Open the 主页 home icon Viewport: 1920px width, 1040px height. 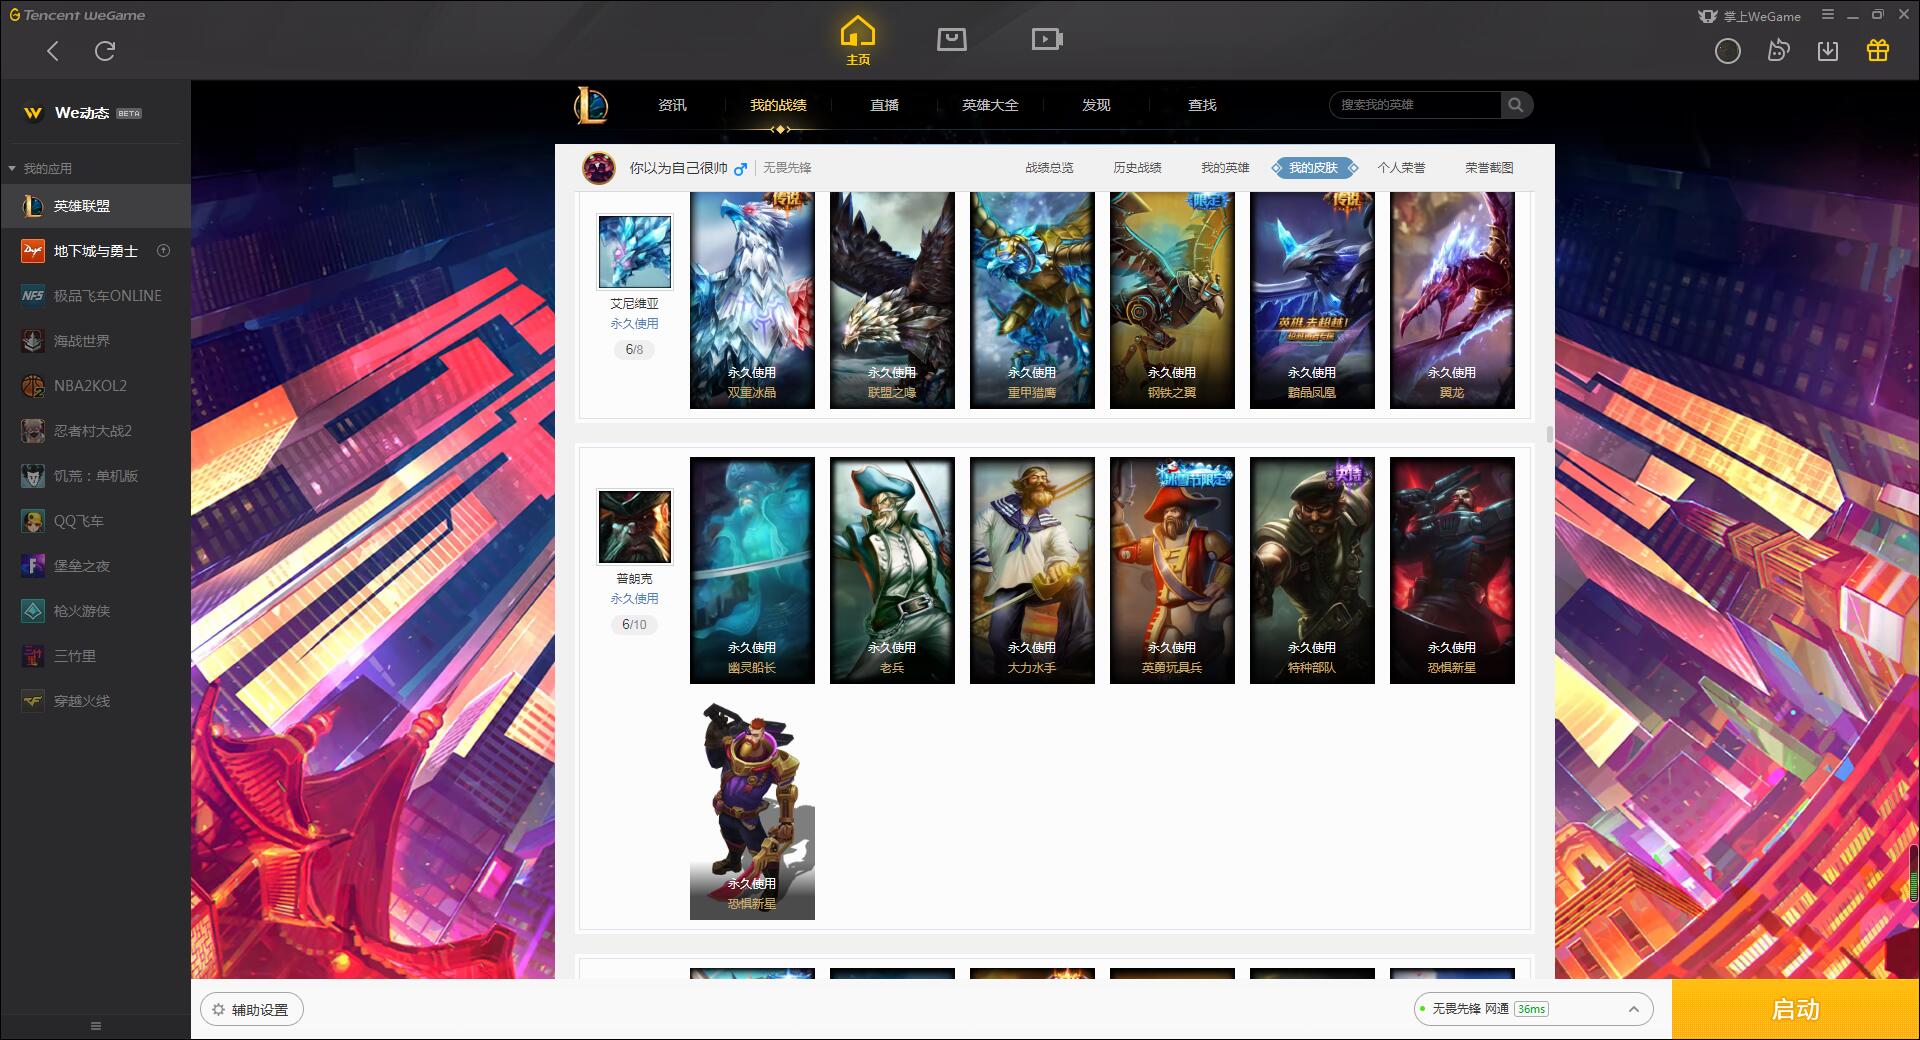point(857,41)
